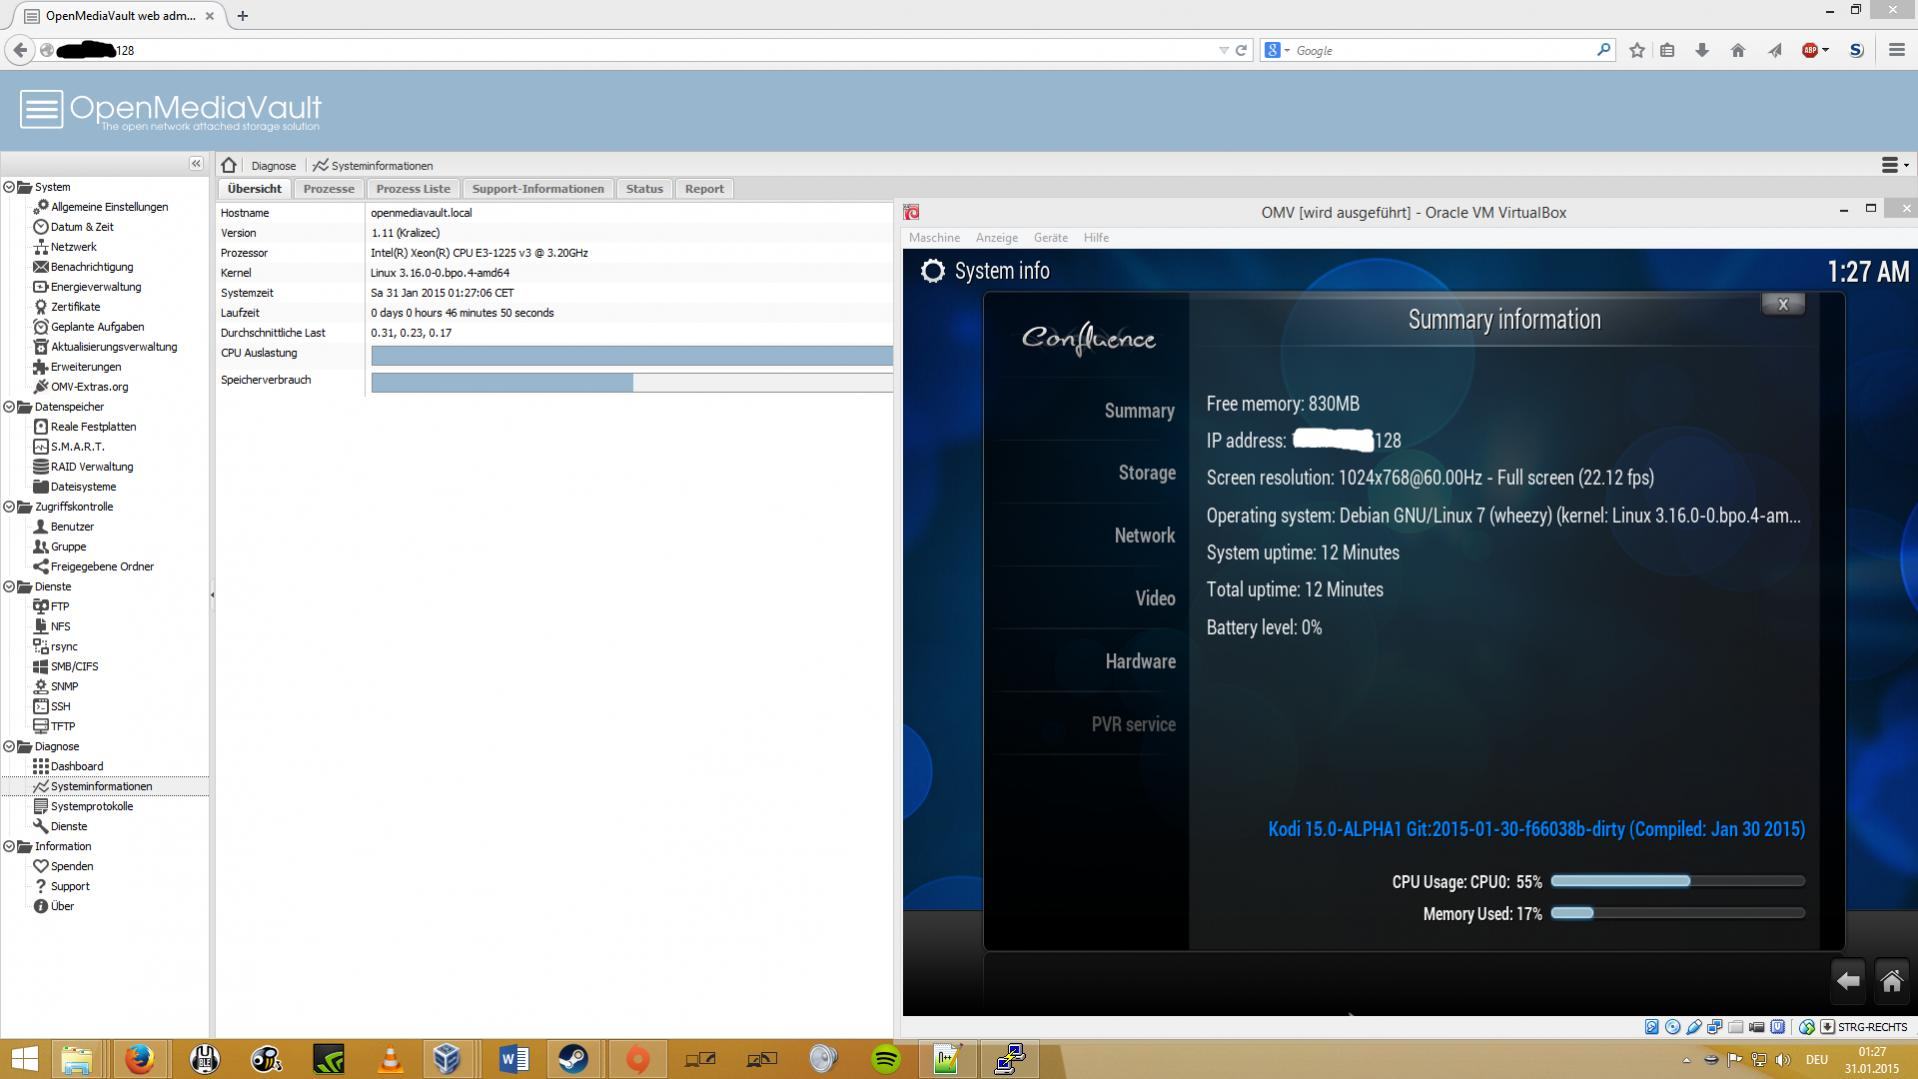Click Firefox back button
The image size is (1918, 1079).
20,50
